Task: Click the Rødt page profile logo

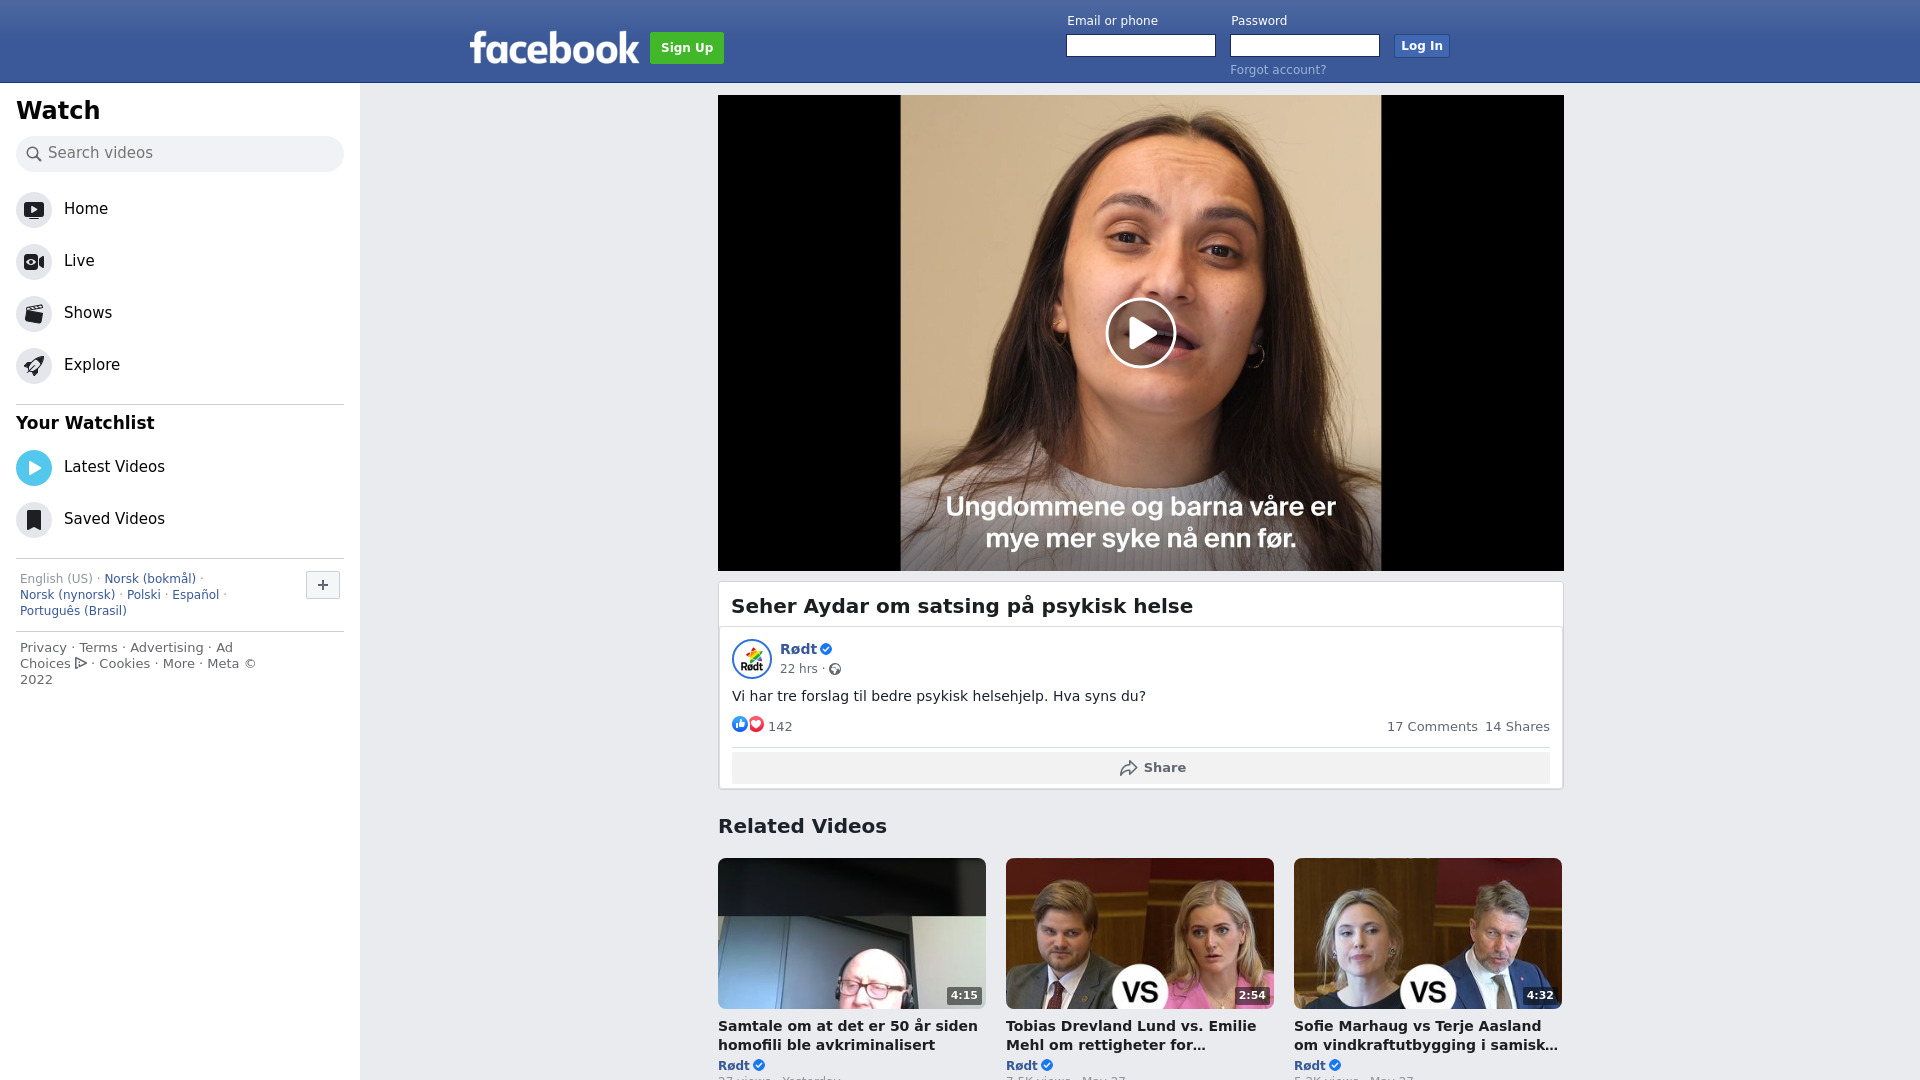Action: coord(752,659)
